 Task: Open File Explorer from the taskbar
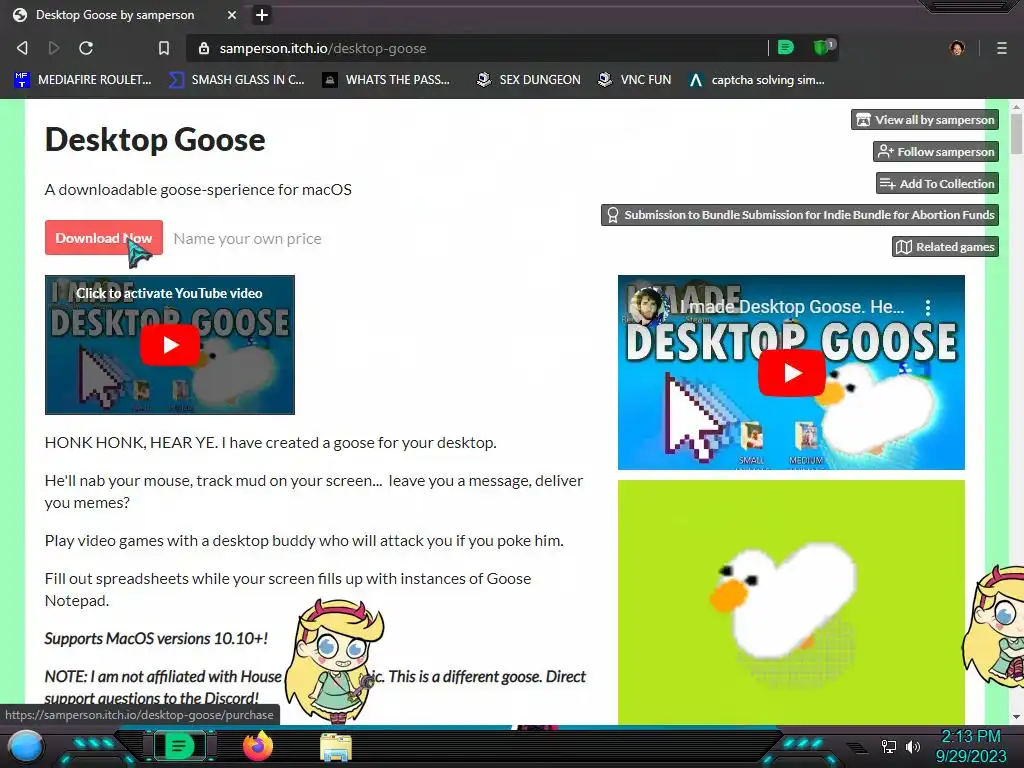(x=336, y=748)
